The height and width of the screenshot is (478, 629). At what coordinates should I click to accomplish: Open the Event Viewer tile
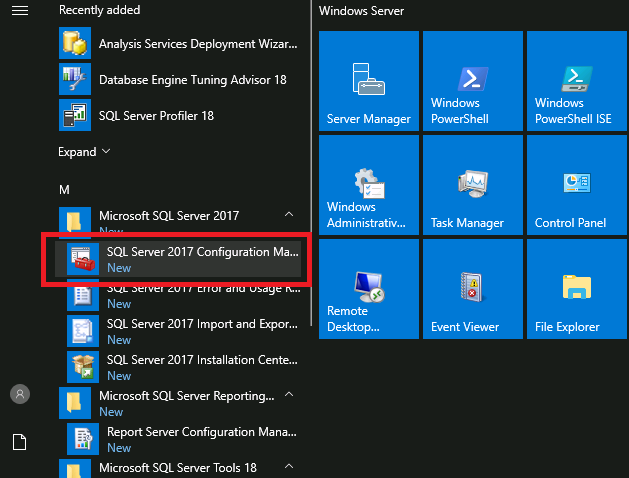coord(473,289)
